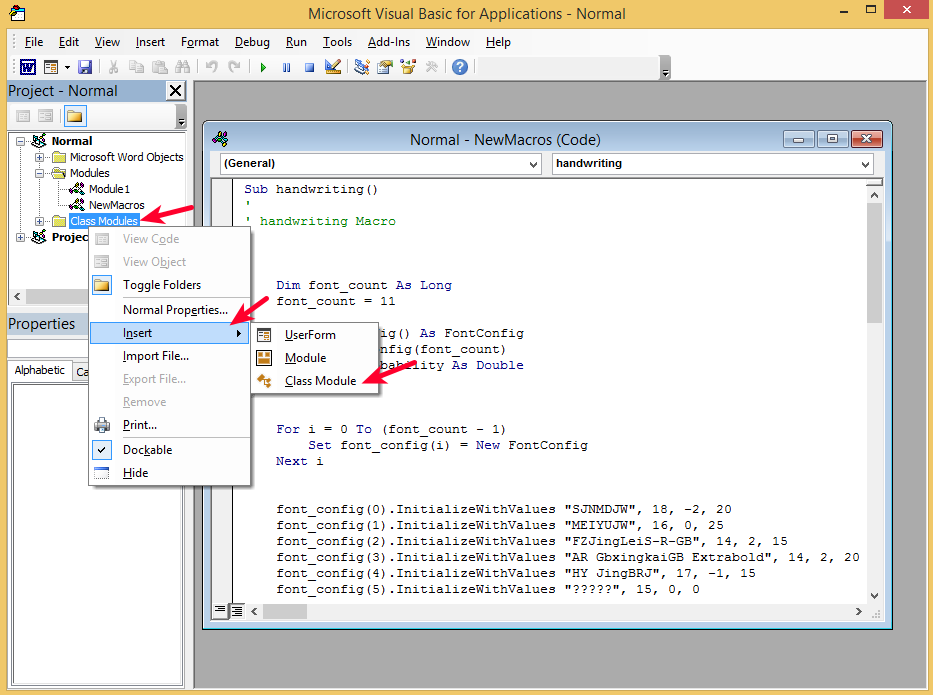Click the Break pause icon
The height and width of the screenshot is (695, 933).
(x=286, y=67)
